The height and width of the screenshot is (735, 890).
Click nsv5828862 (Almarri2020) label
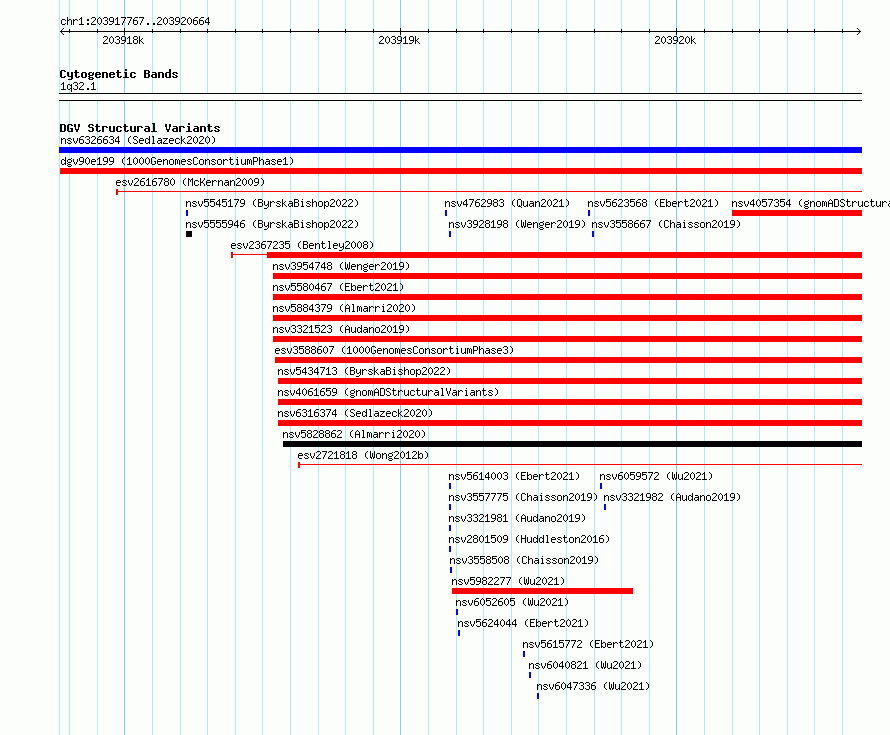tap(354, 434)
